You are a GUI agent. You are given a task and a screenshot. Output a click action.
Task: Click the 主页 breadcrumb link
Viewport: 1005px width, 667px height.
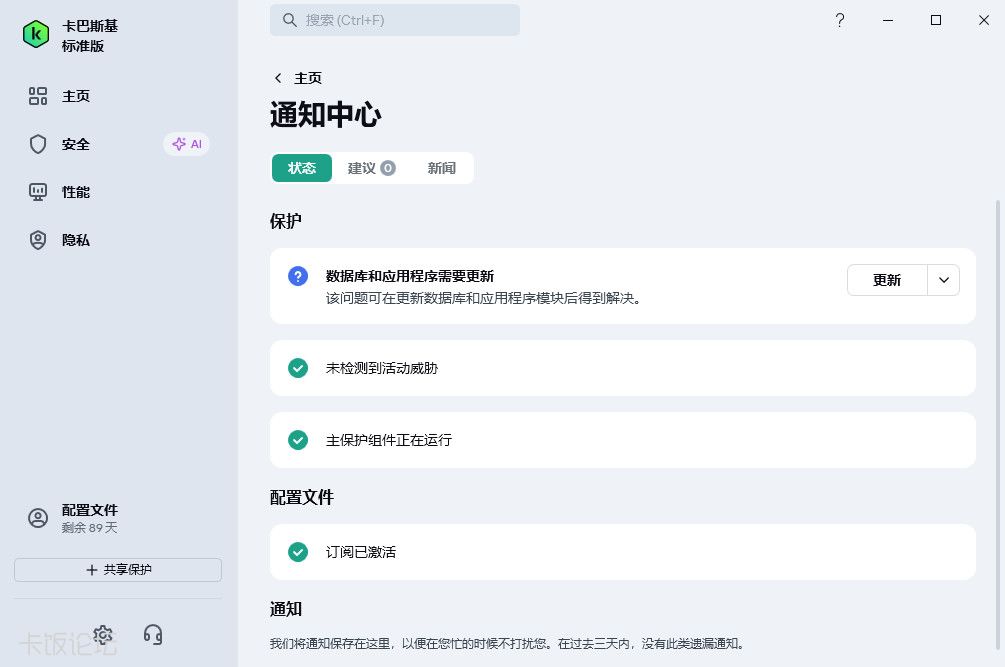point(308,78)
